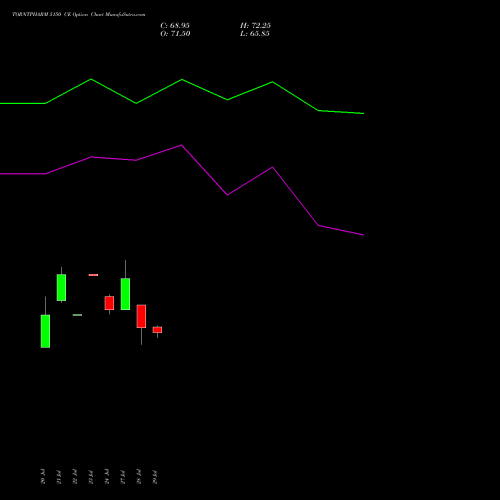Click the tall green candle above 20 Jul

45,331
